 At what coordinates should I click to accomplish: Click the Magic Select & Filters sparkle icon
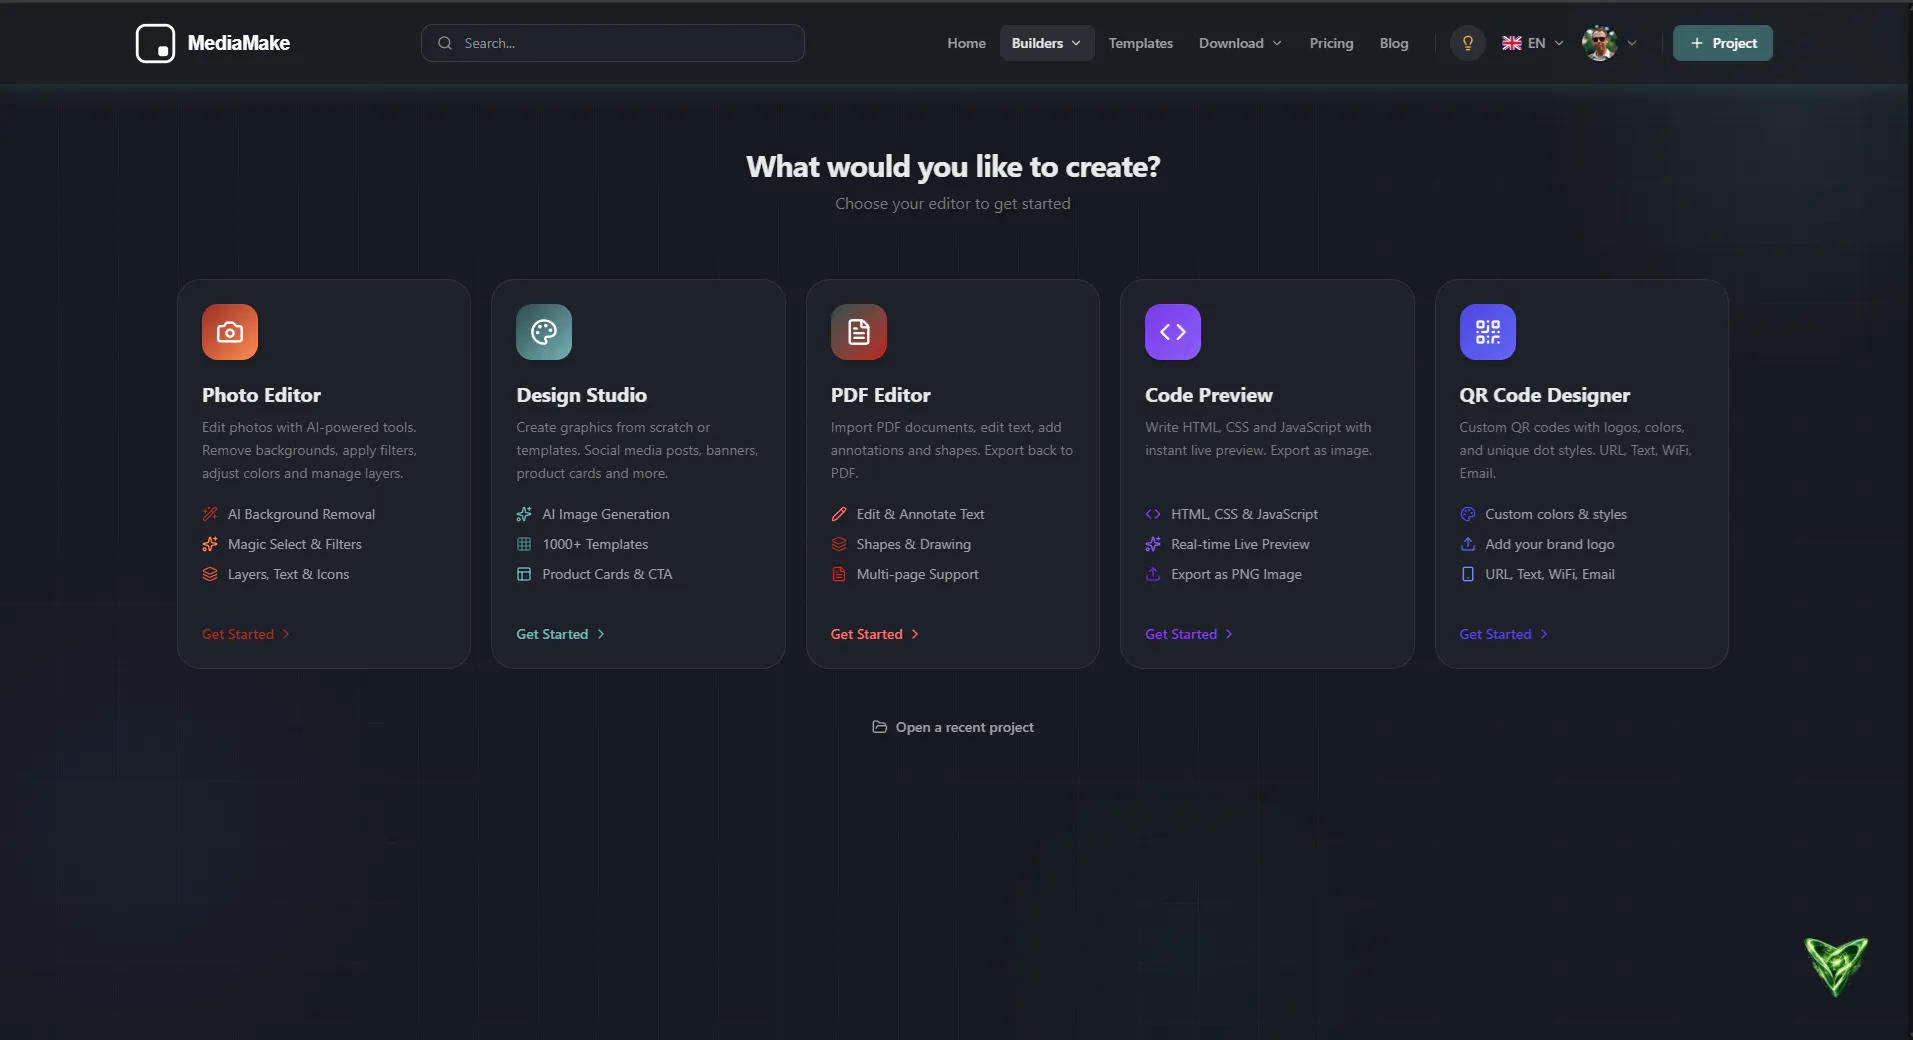click(210, 544)
